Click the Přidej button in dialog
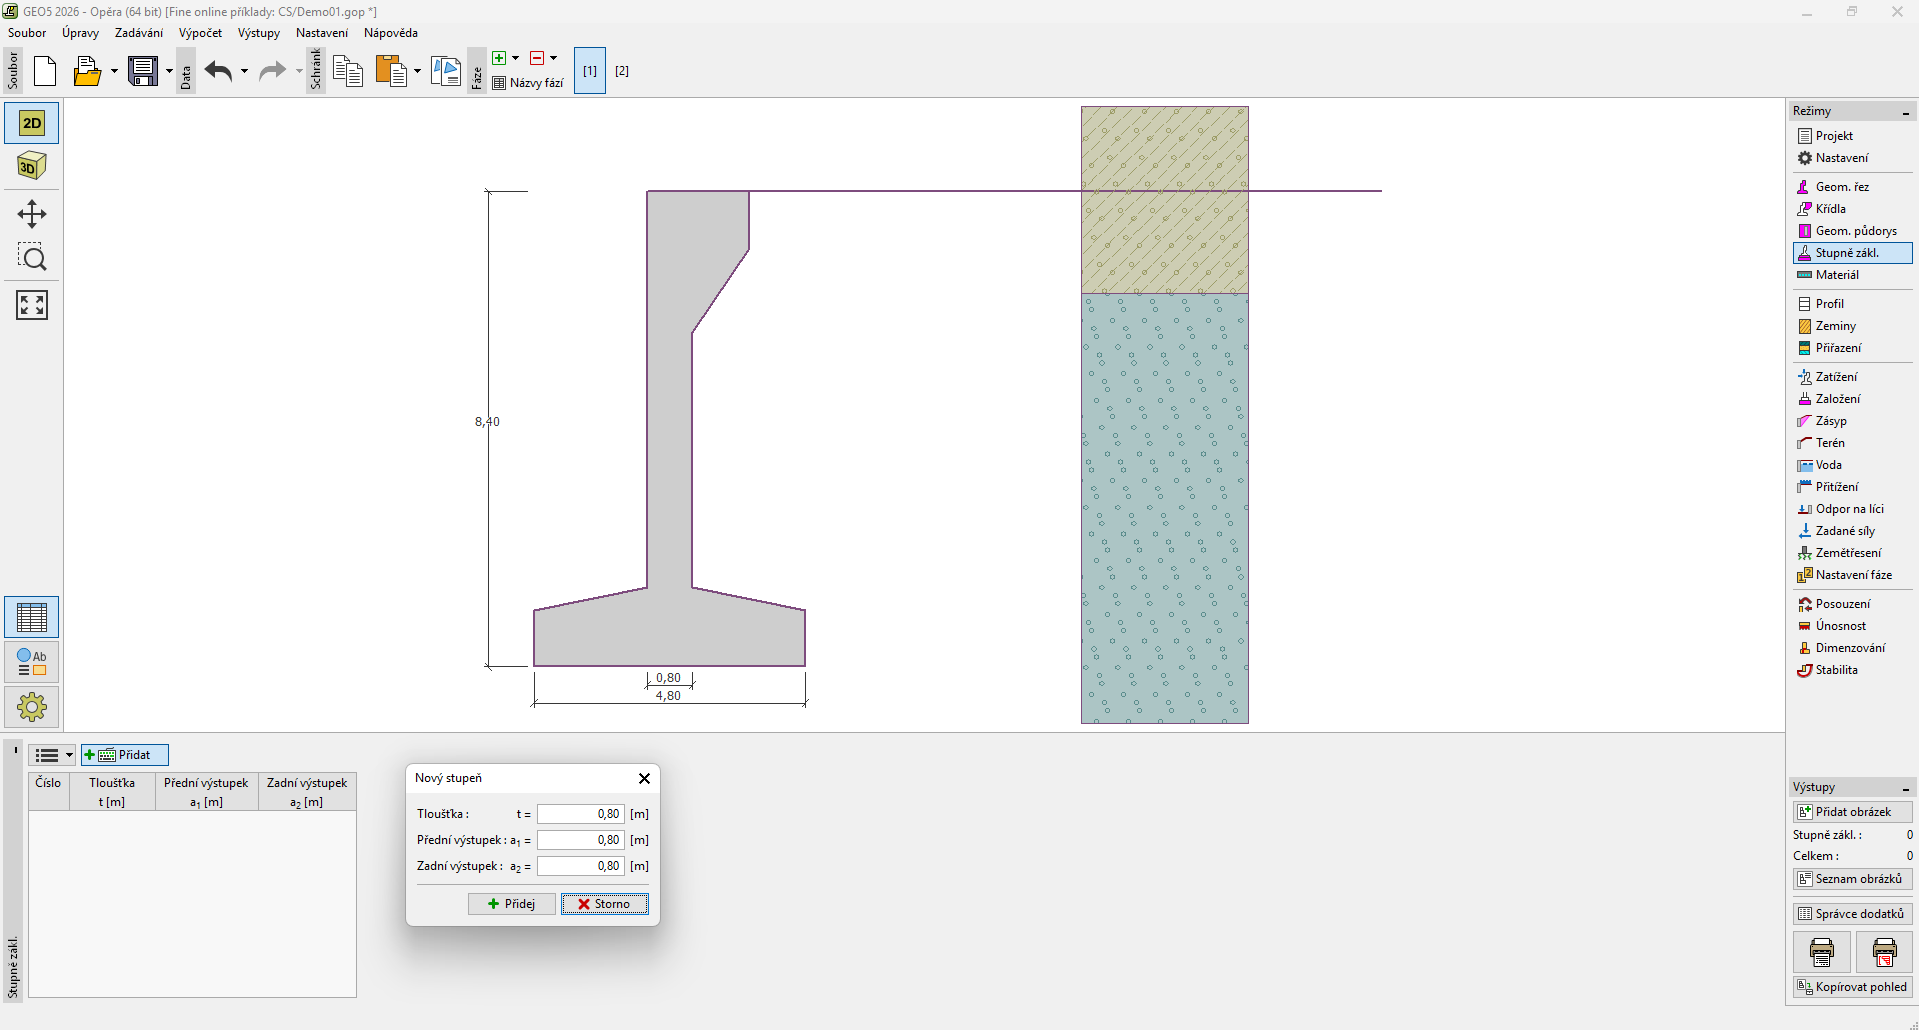 511,904
